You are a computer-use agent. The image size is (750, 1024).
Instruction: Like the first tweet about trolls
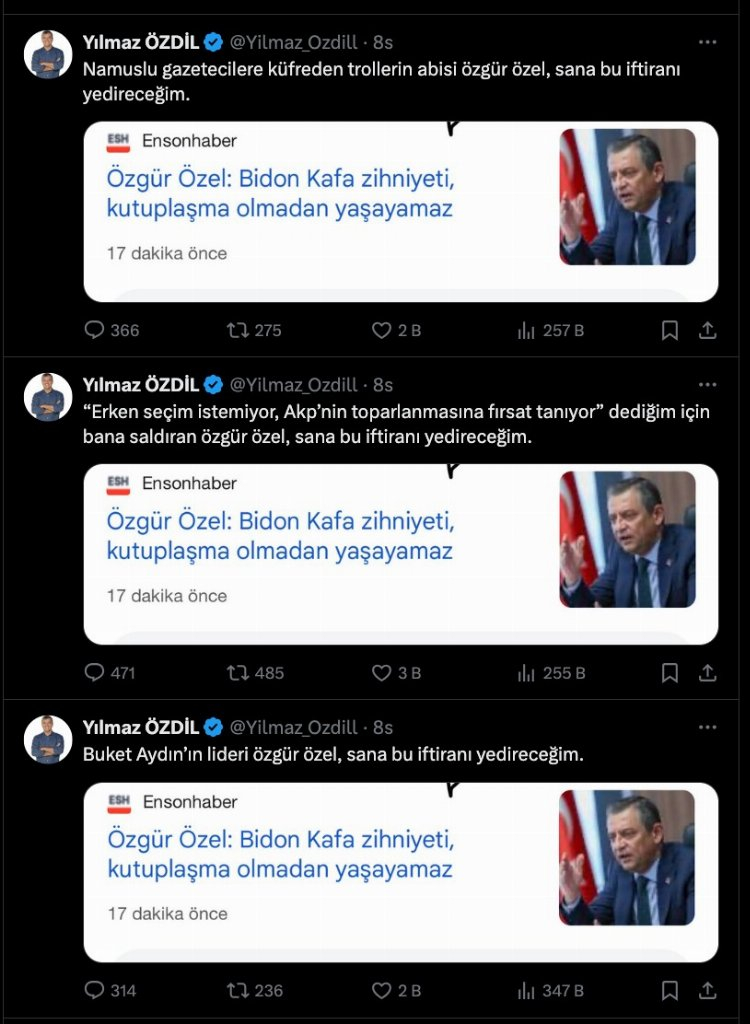coord(381,330)
